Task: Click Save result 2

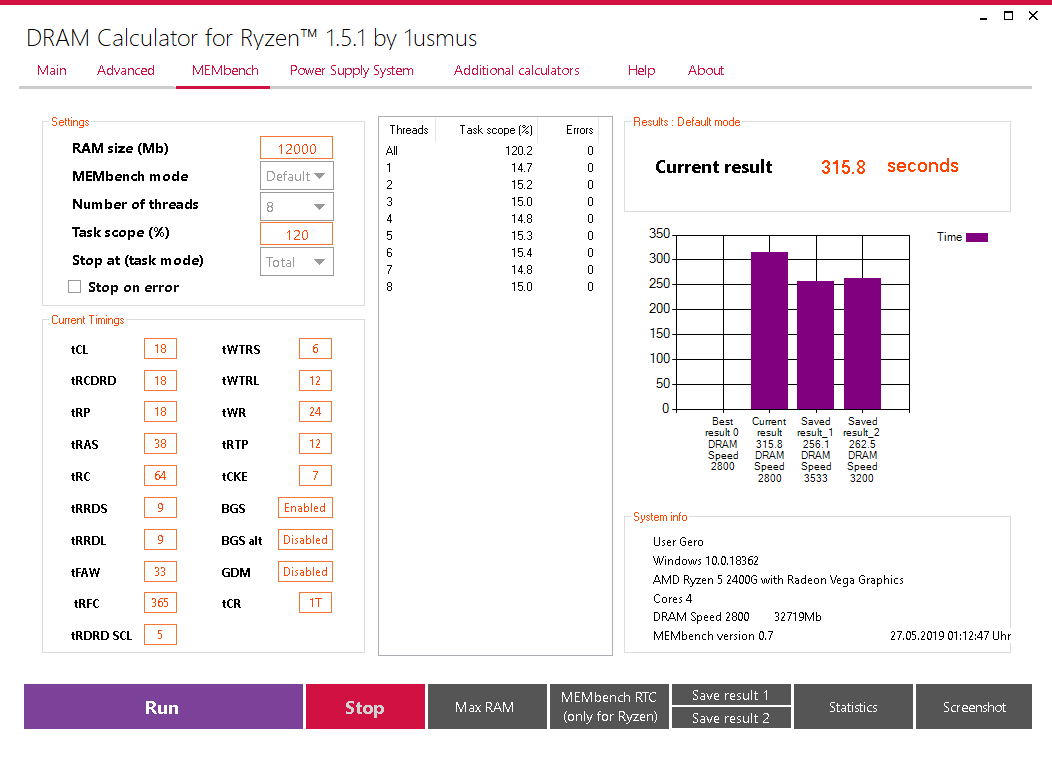Action: pos(731,718)
